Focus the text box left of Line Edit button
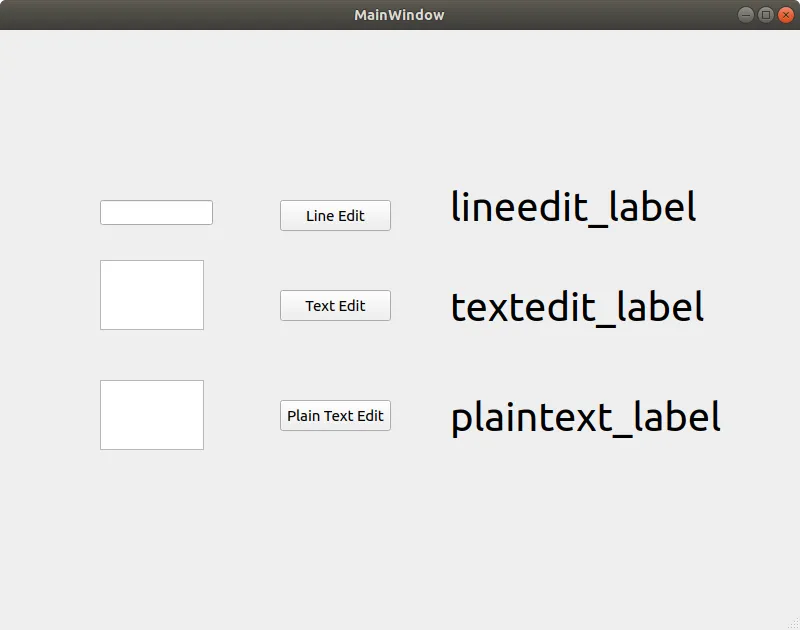 tap(156, 213)
